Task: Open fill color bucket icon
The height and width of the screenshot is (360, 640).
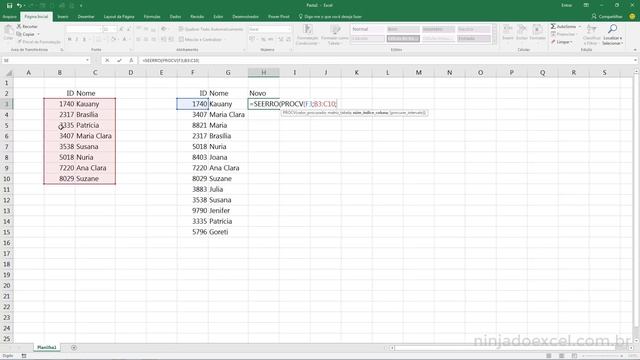Action: 113,39
